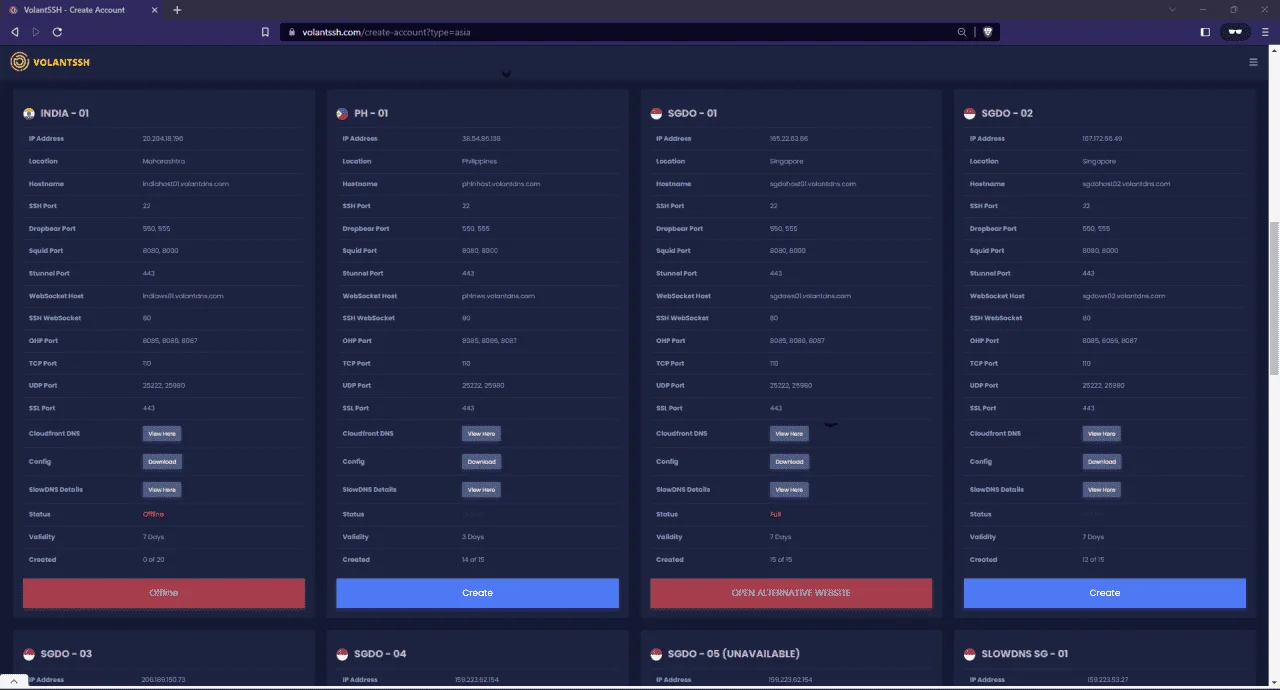Open the Brave browser main menu
Image resolution: width=1280 pixels, height=690 pixels.
tap(1265, 32)
